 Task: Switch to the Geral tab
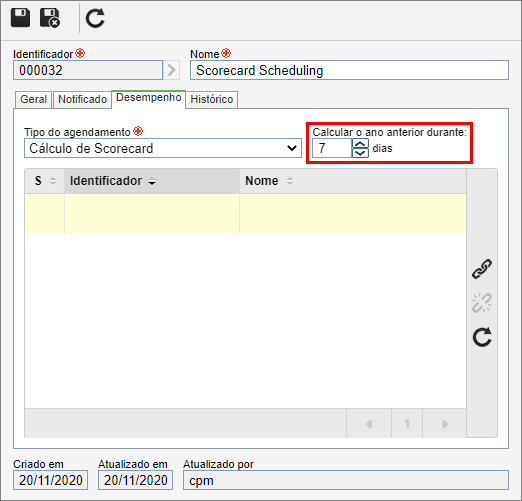(x=33, y=99)
